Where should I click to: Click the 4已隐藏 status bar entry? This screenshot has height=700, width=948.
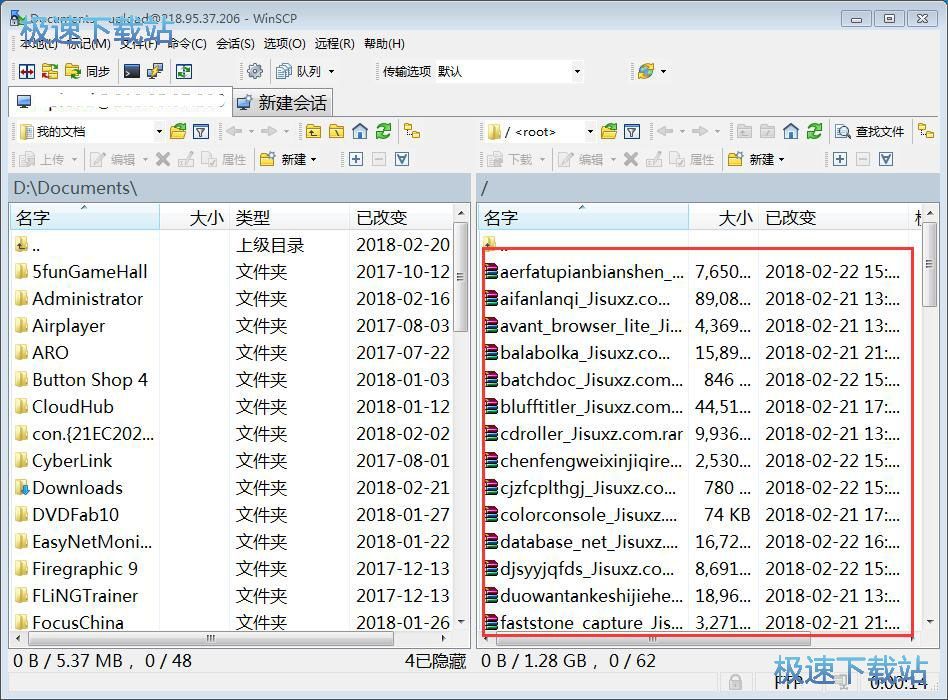(x=435, y=661)
